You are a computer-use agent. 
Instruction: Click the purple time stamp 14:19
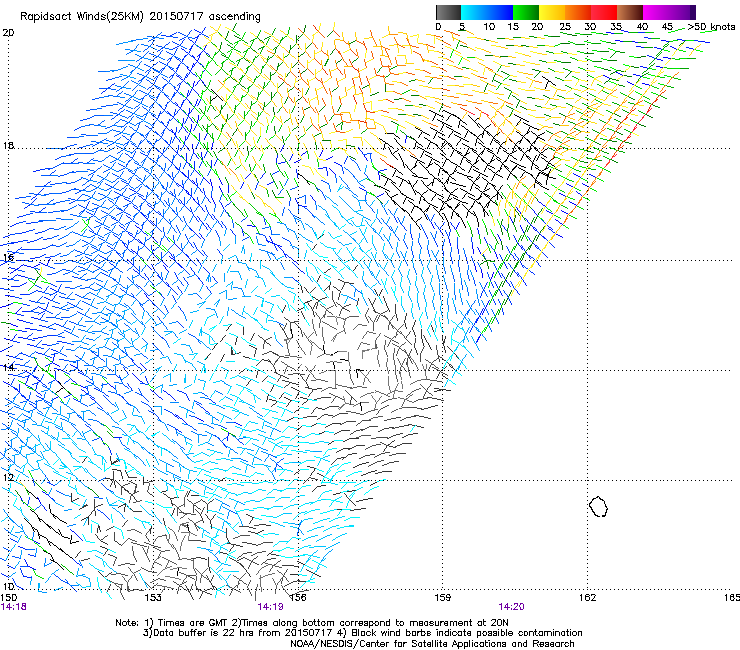(x=270, y=607)
